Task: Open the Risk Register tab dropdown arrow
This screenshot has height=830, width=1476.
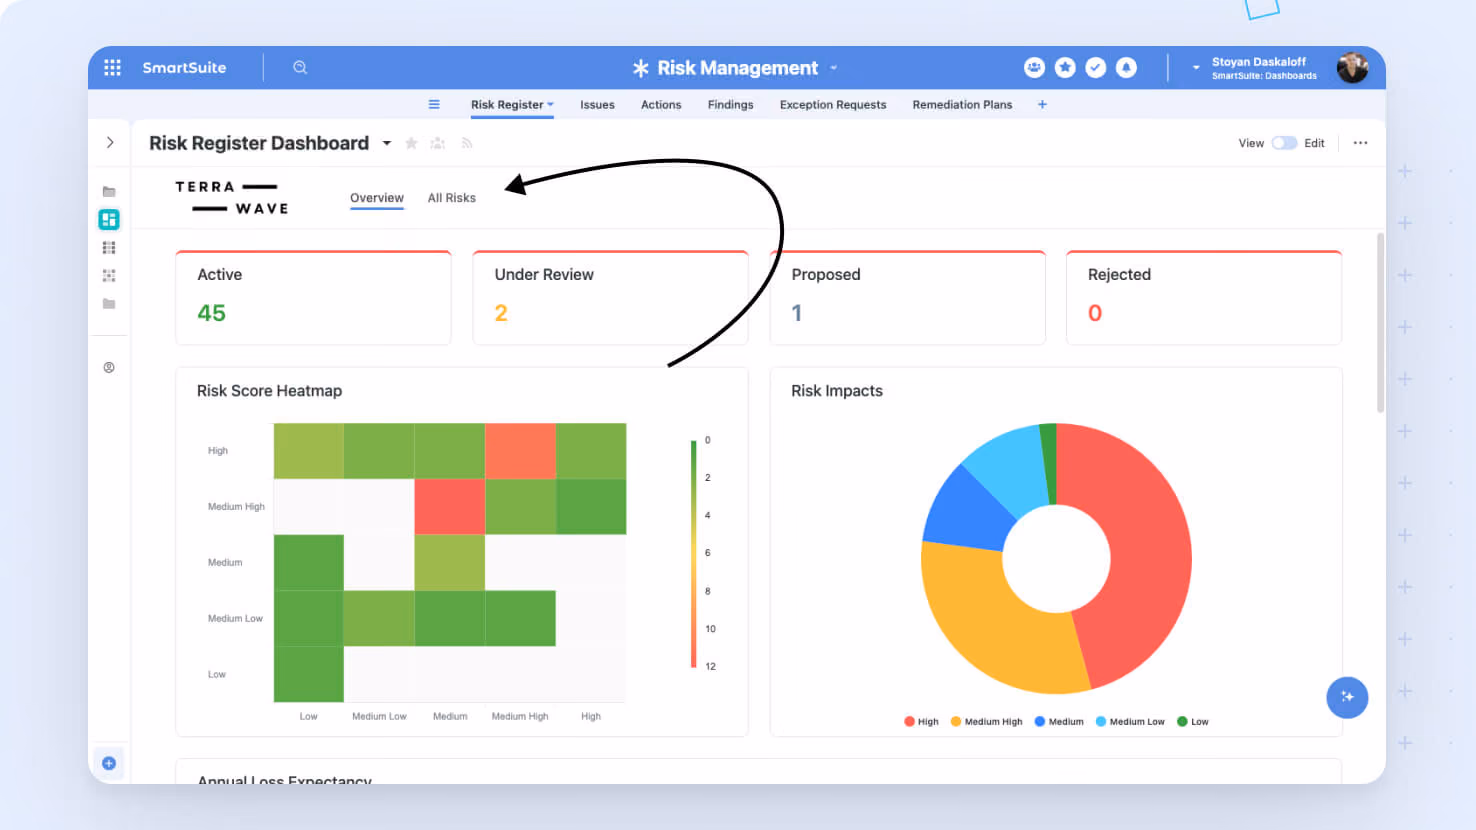Action: click(x=550, y=104)
